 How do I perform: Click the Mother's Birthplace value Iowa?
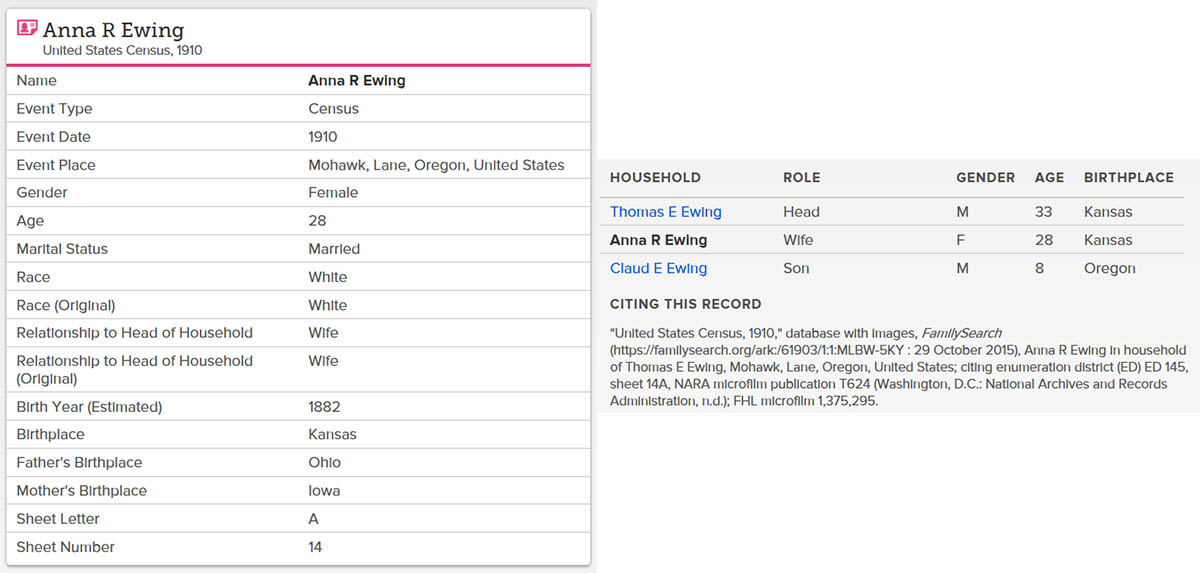coord(324,491)
